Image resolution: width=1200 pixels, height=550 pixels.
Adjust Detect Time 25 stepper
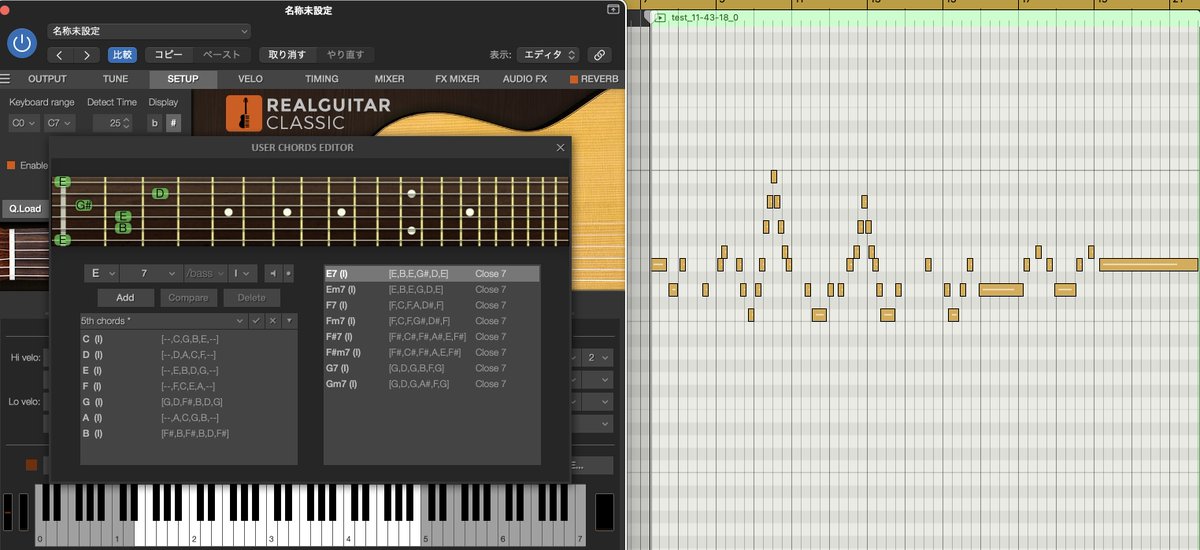coord(127,123)
